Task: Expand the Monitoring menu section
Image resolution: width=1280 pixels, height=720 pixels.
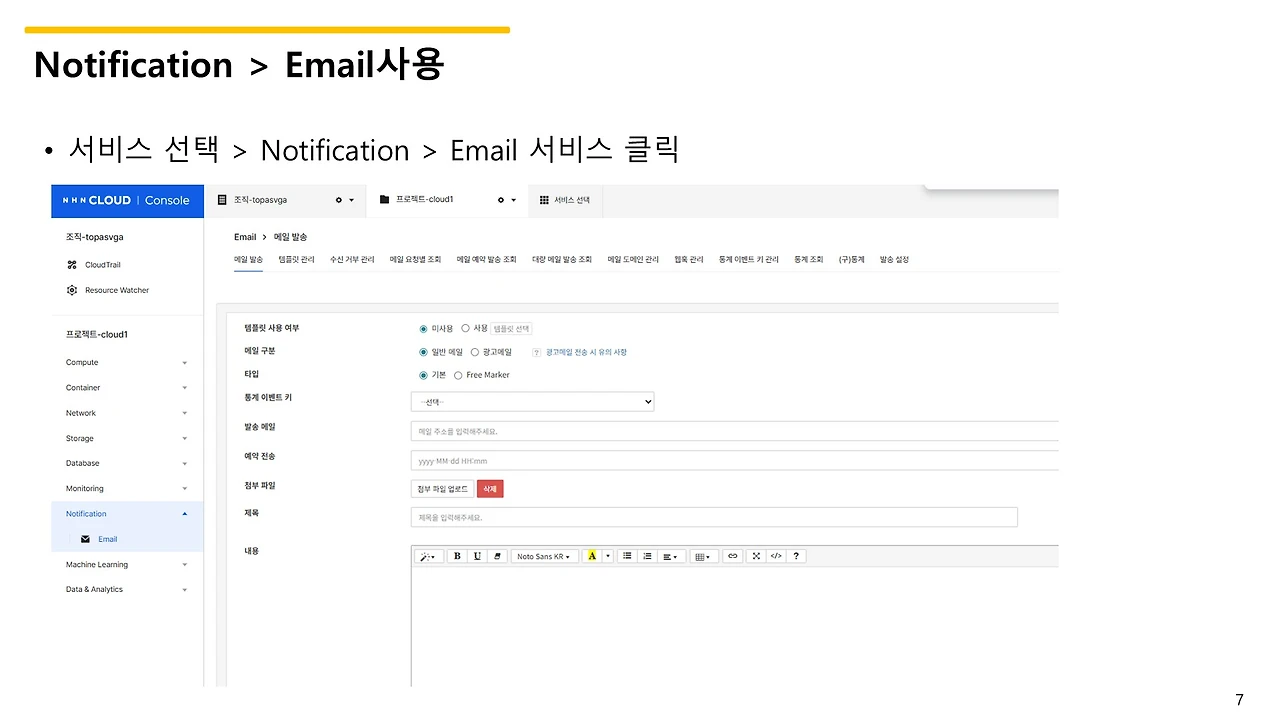Action: pyautogui.click(x=127, y=489)
